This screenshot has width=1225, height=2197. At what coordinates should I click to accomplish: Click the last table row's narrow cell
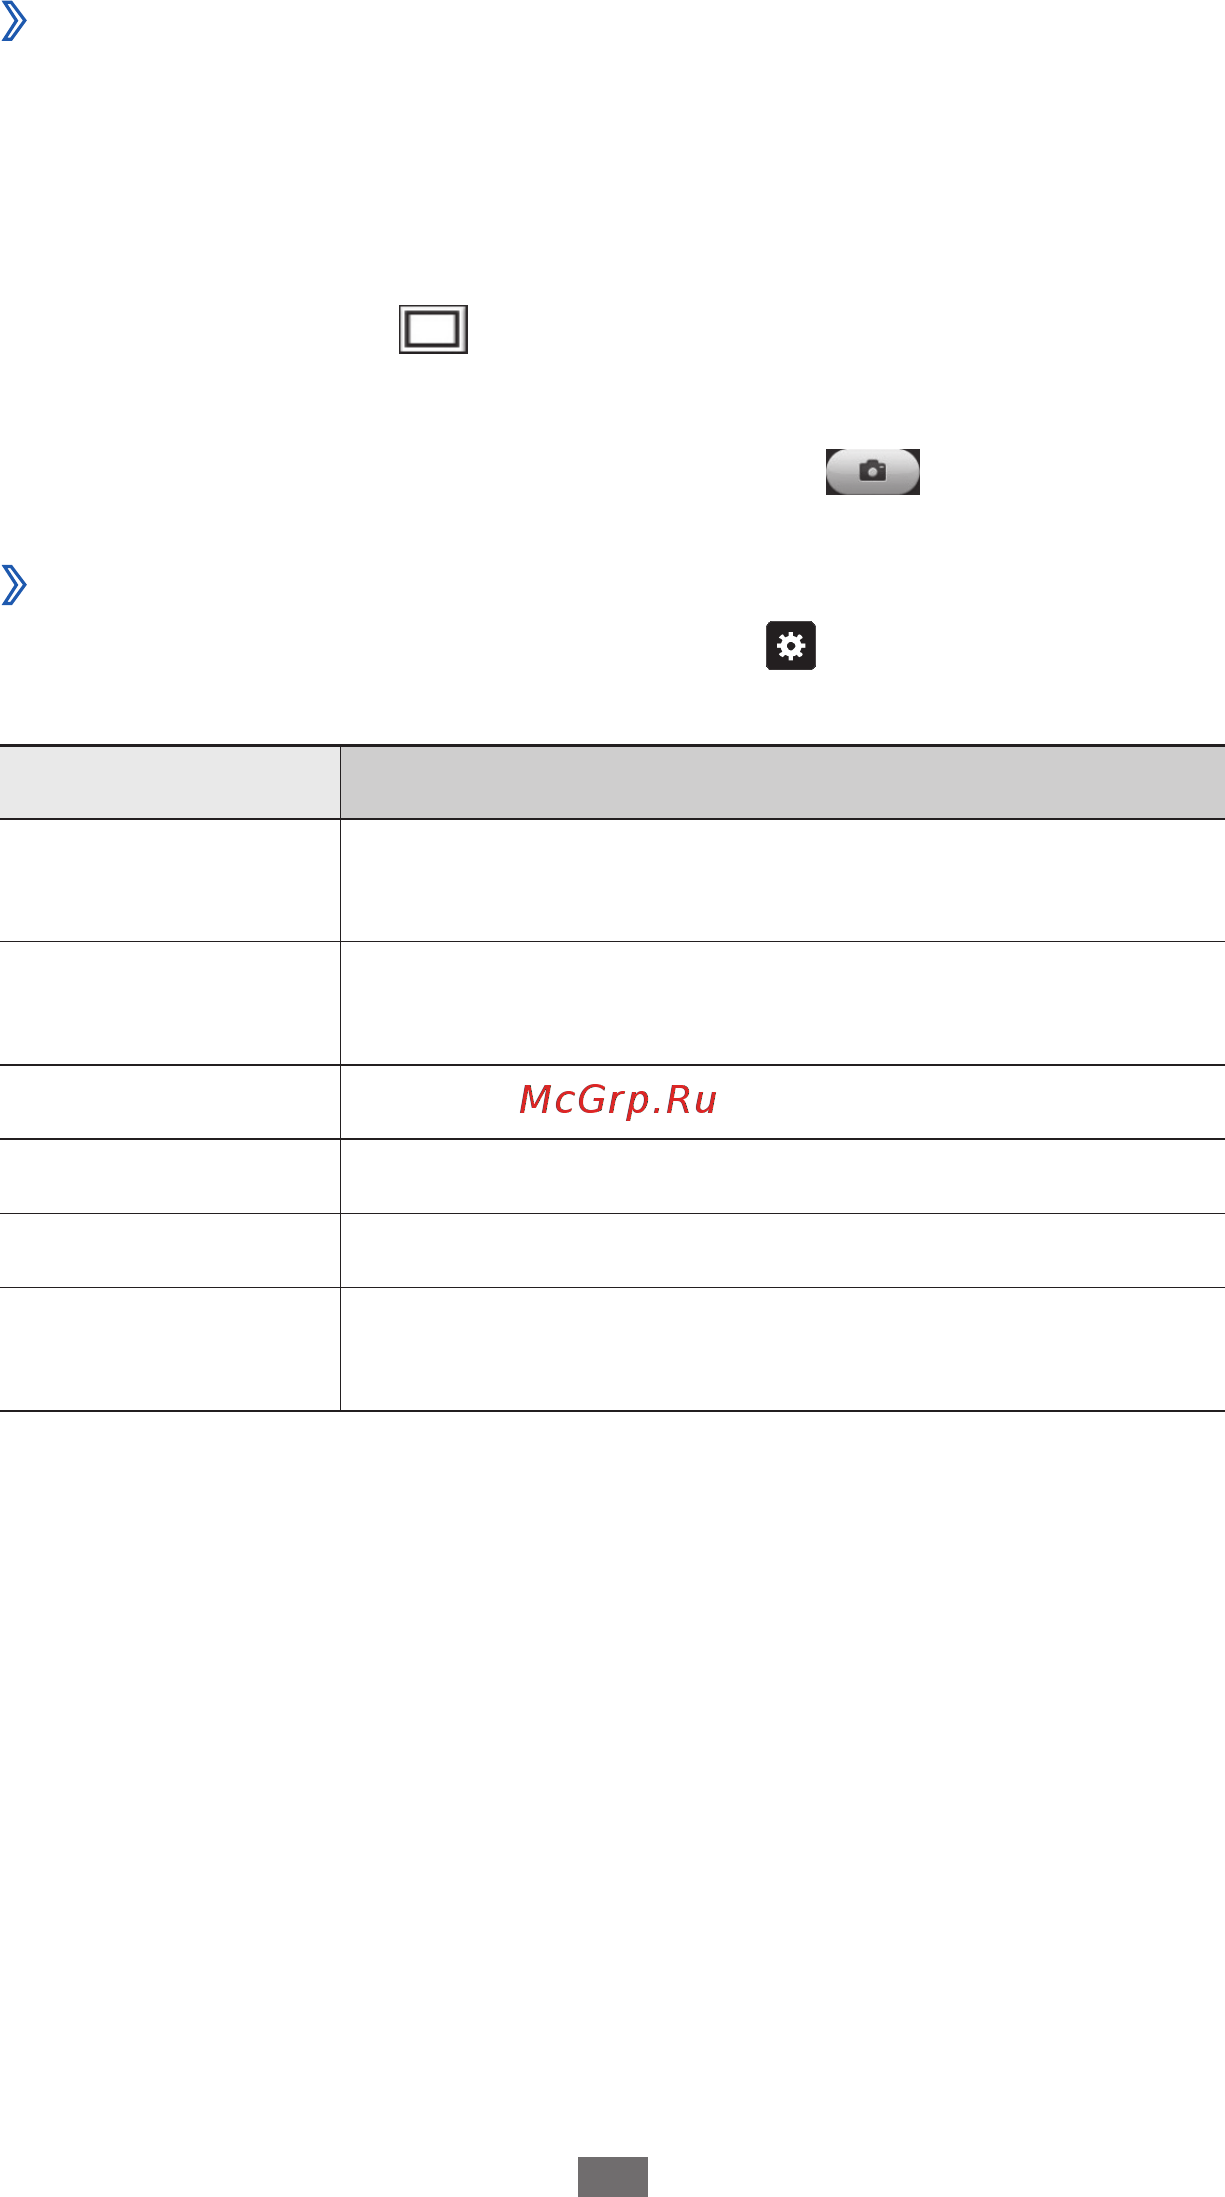pos(170,1349)
